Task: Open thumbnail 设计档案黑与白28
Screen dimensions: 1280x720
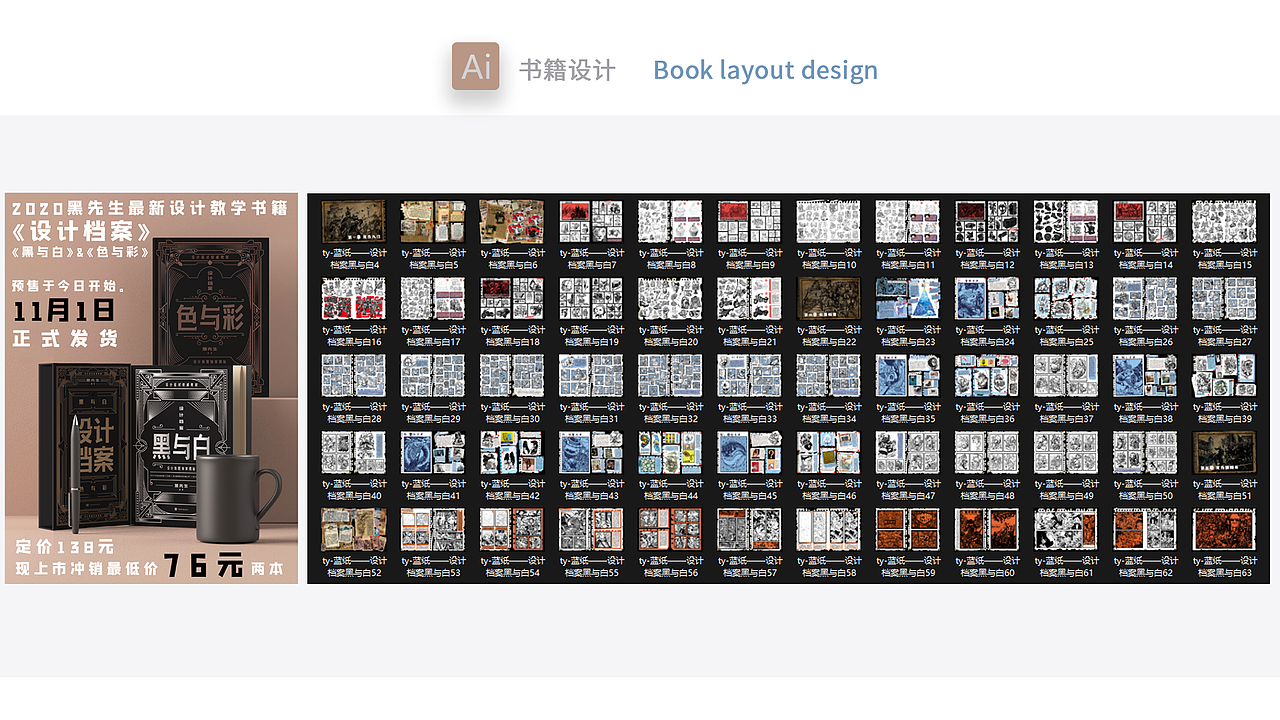Action: coord(353,375)
